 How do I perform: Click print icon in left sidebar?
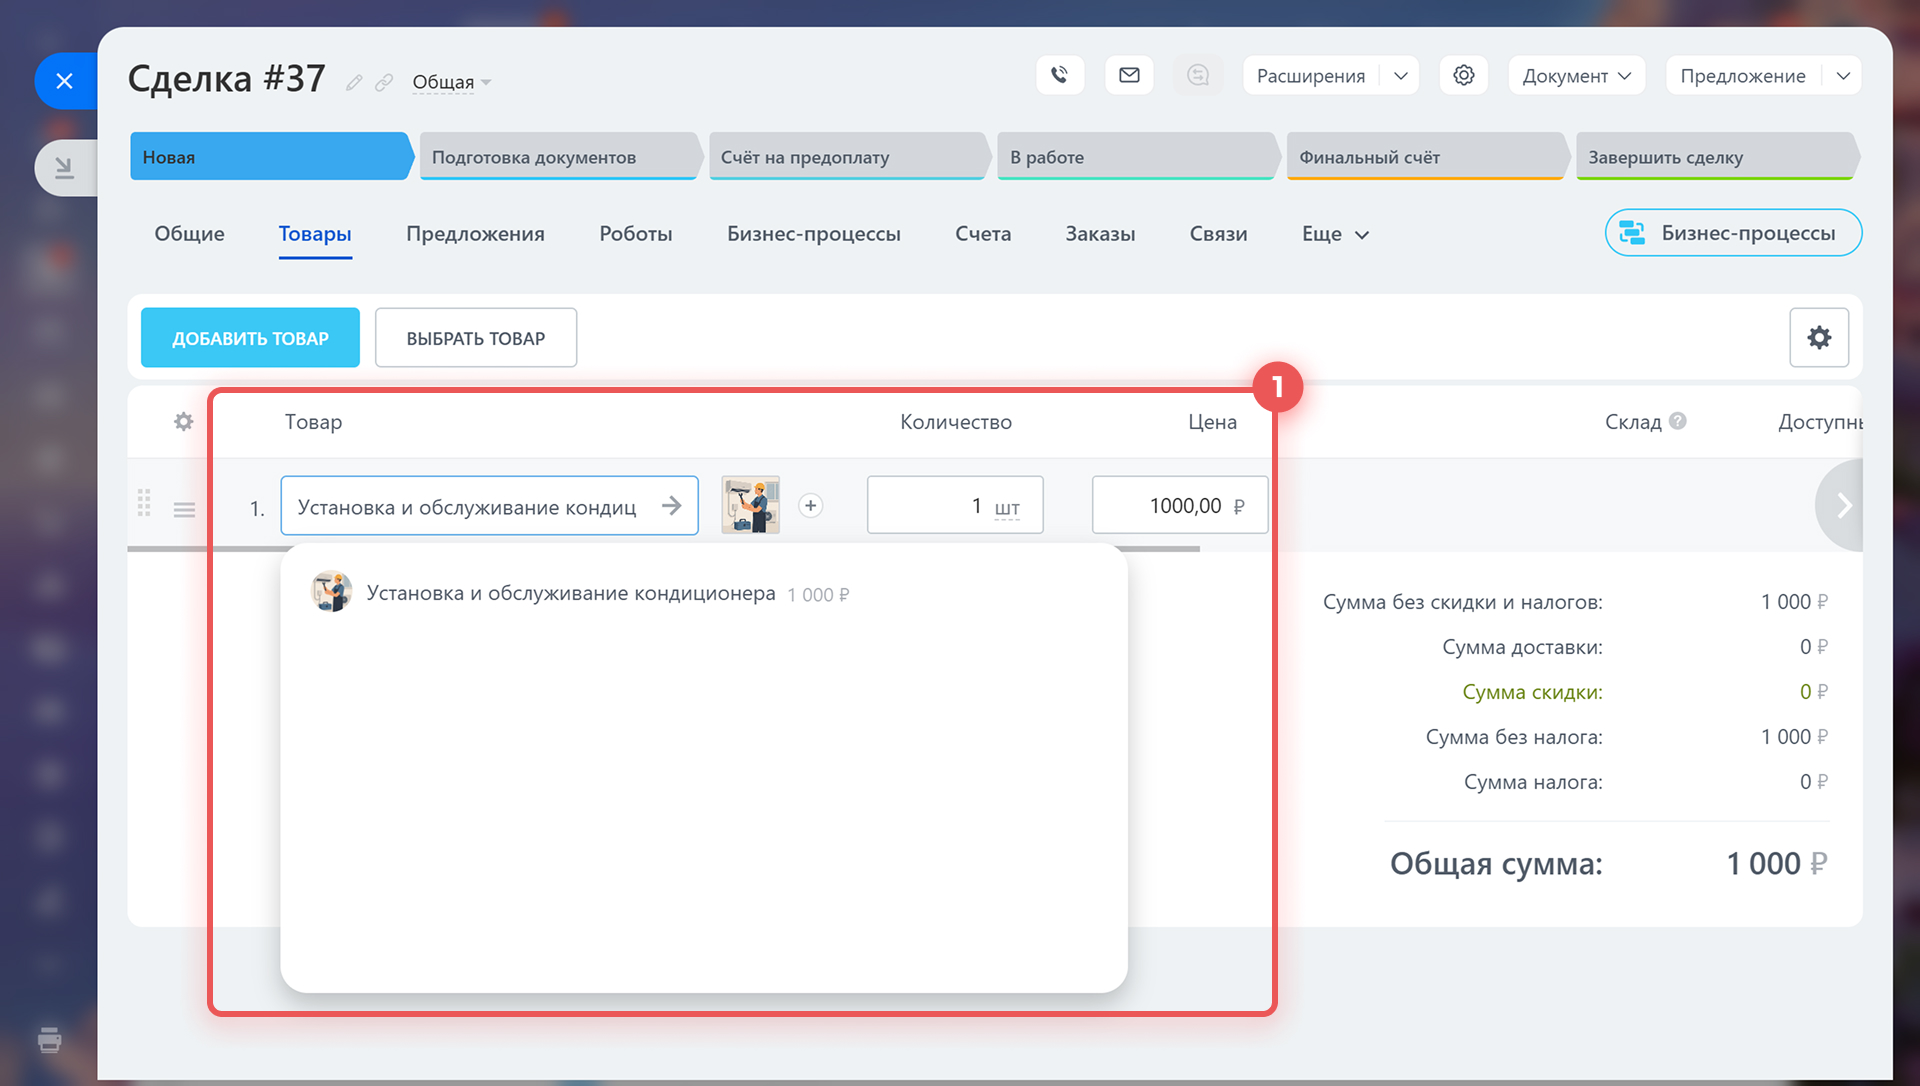49,1040
